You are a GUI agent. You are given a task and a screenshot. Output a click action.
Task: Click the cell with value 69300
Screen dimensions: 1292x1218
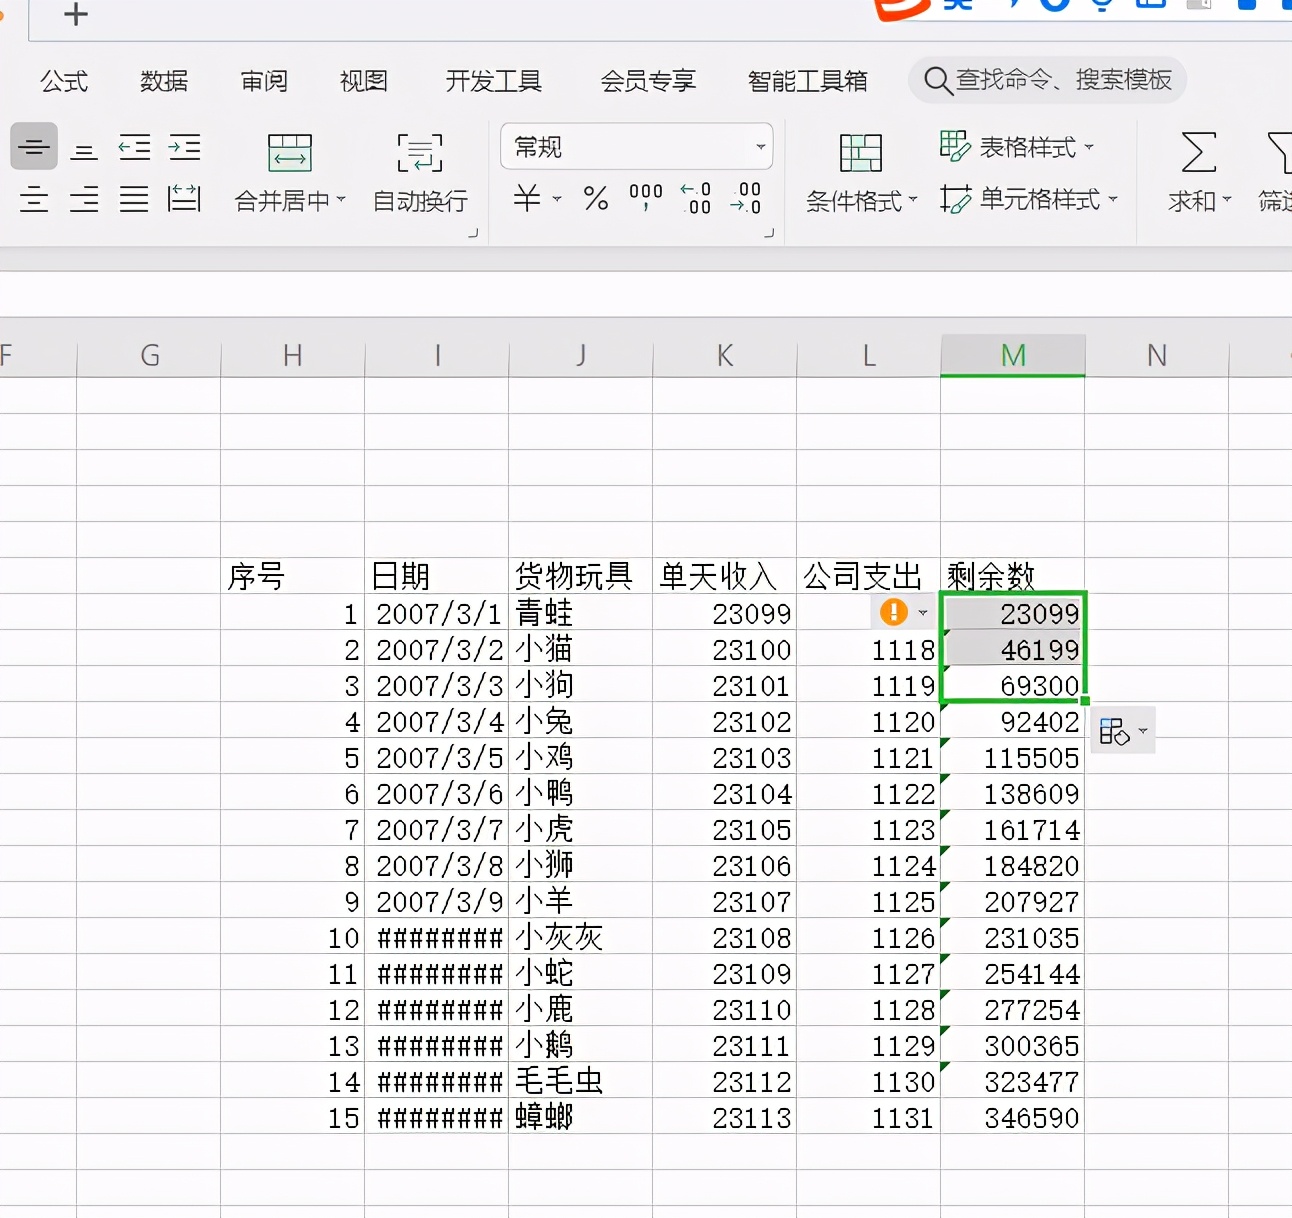[1013, 684]
